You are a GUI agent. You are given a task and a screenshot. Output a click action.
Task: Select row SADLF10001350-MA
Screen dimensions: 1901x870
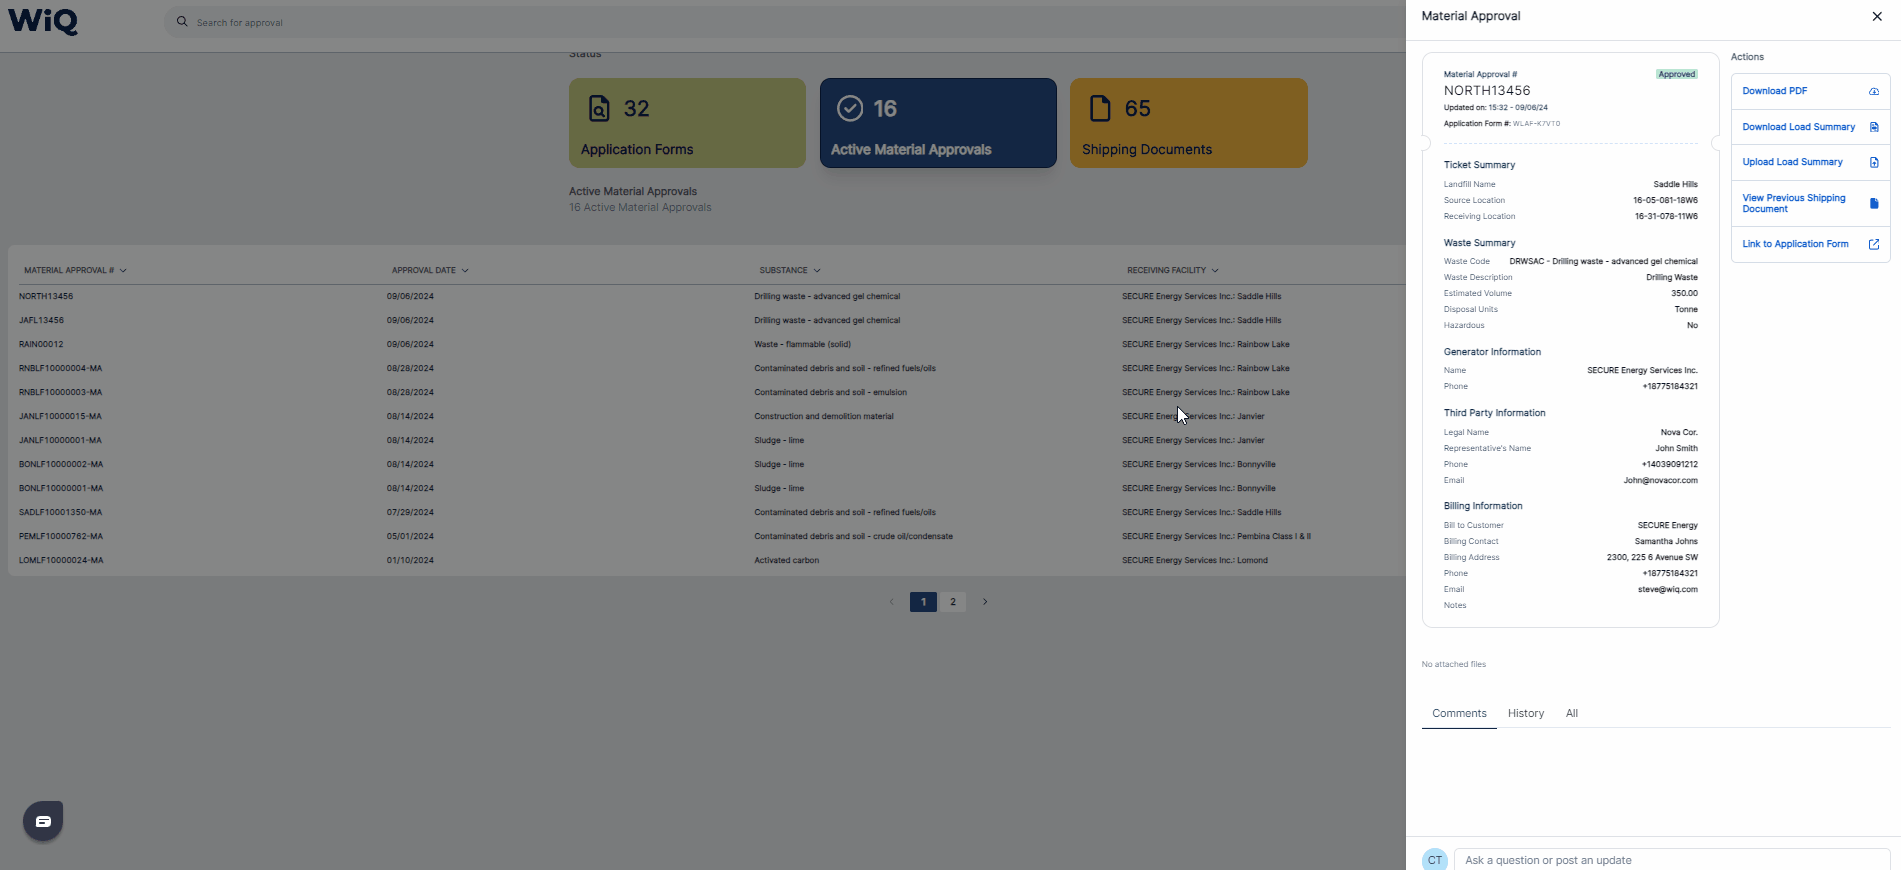(x=707, y=512)
